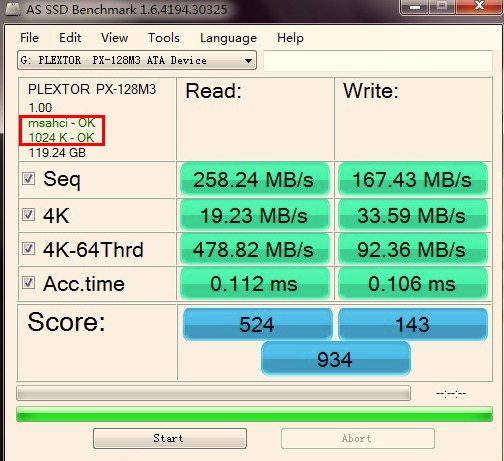Image resolution: width=504 pixels, height=461 pixels.
Task: Open the Tools menu
Action: point(164,38)
